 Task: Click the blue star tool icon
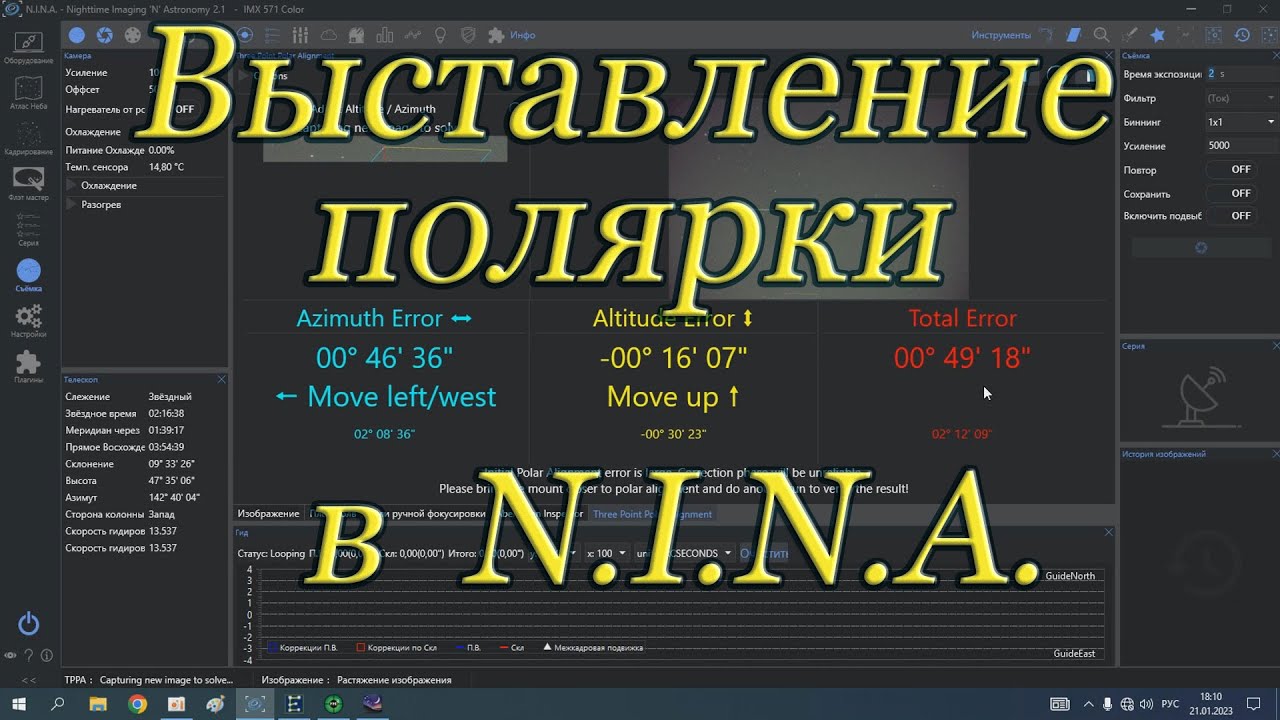tap(1157, 35)
